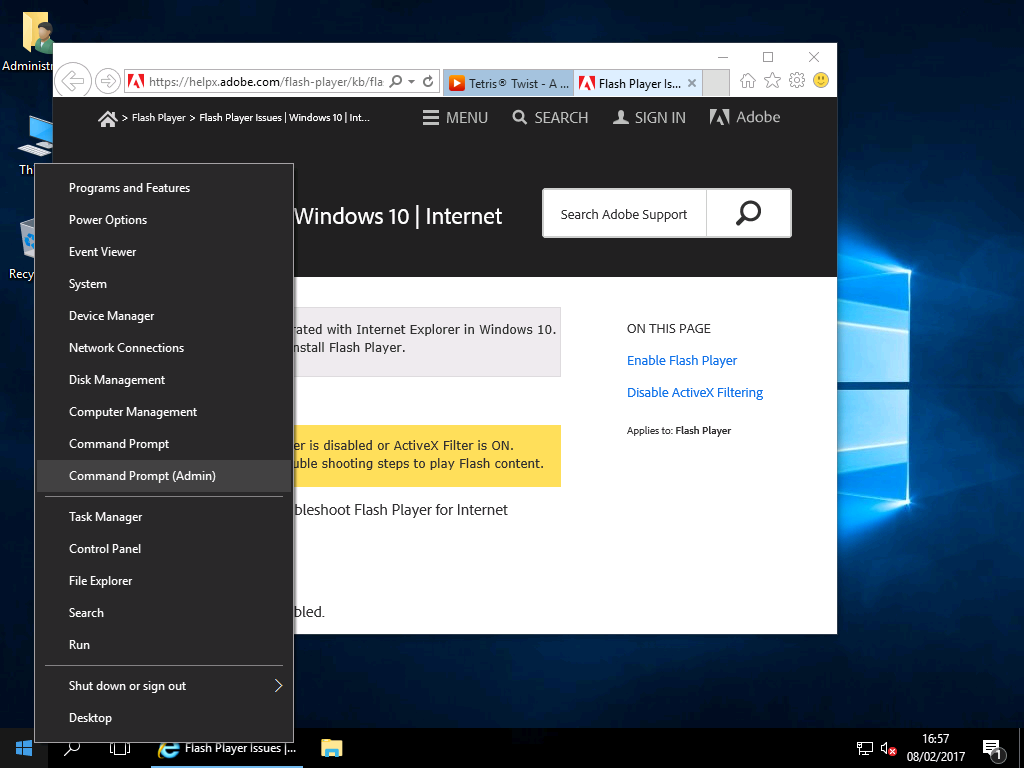Select Power Options in the context menu

coord(163,220)
